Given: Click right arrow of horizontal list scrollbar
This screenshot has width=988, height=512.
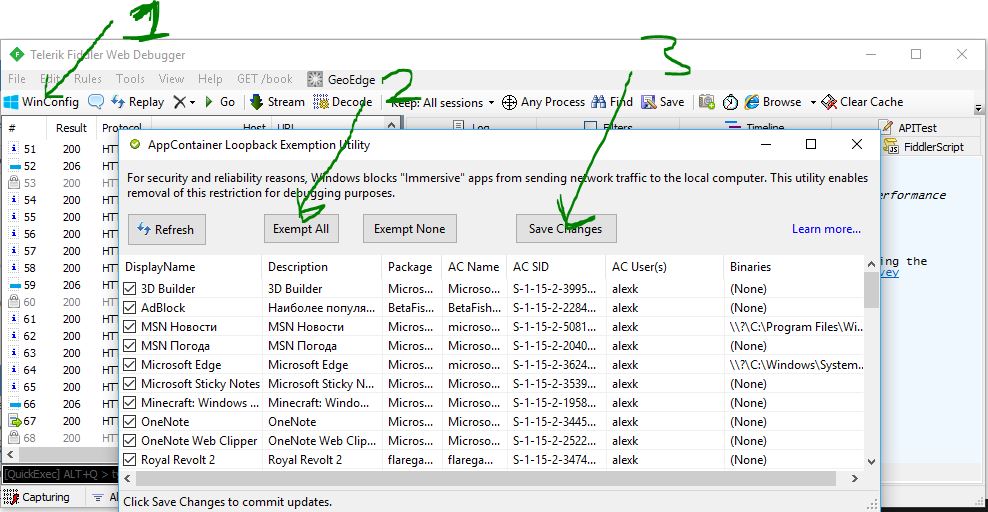Looking at the screenshot, I should click(x=855, y=479).
